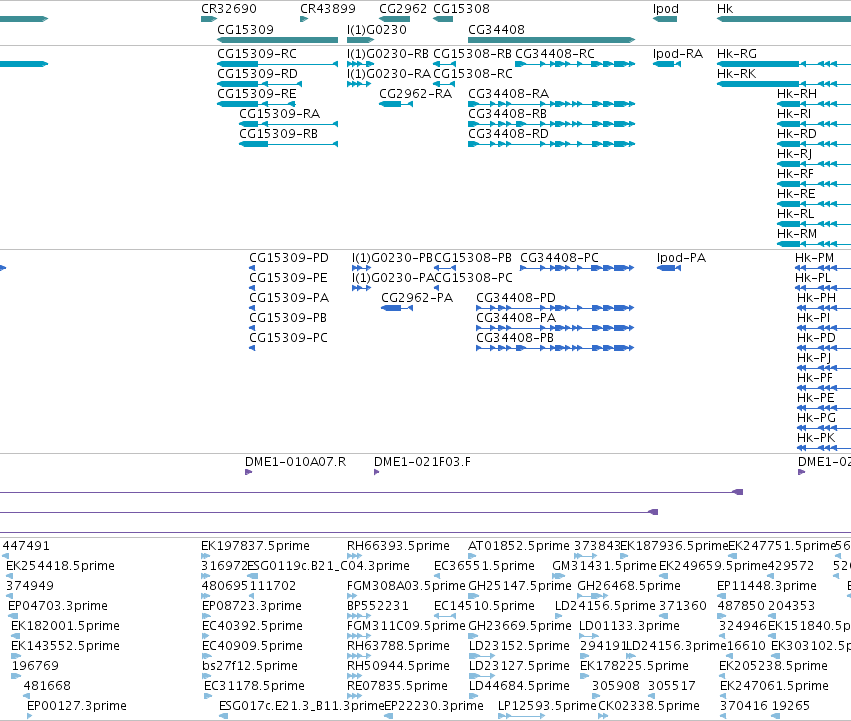Click the CK02338.5prime label
Viewport: 851px width, 721px height.
[x=649, y=706]
